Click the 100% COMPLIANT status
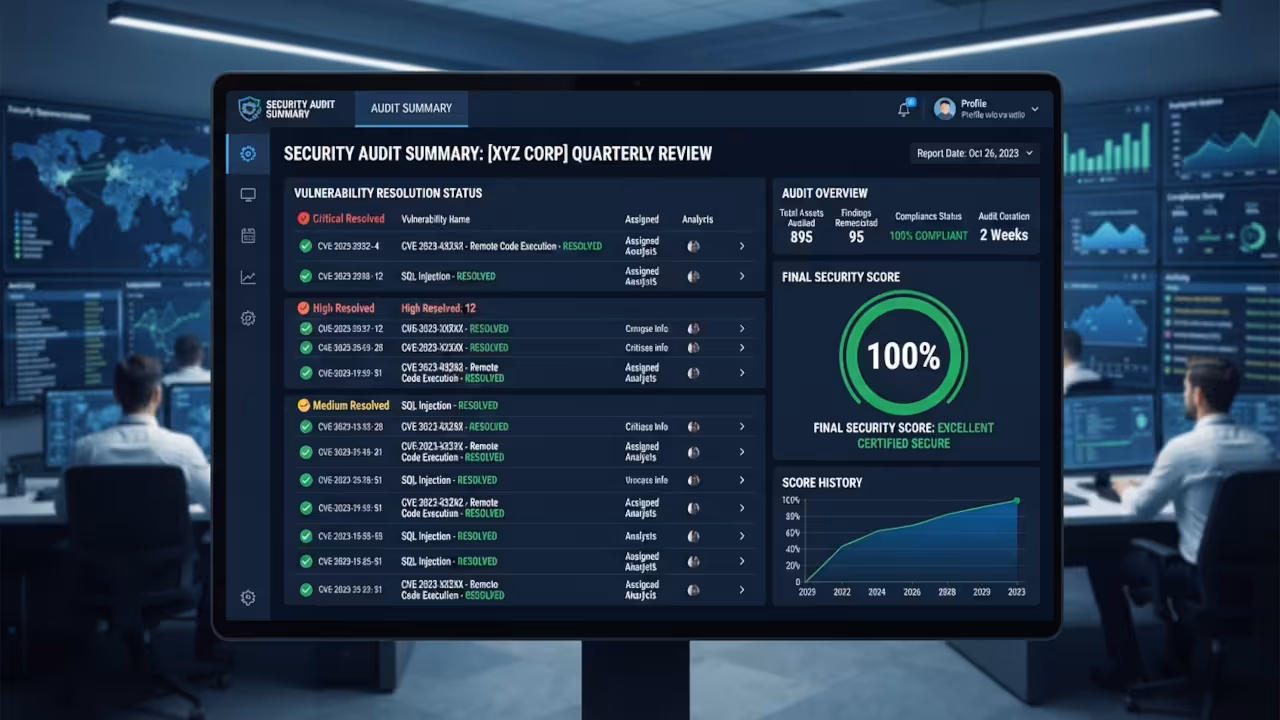Image resolution: width=1280 pixels, height=720 pixels. [929, 236]
